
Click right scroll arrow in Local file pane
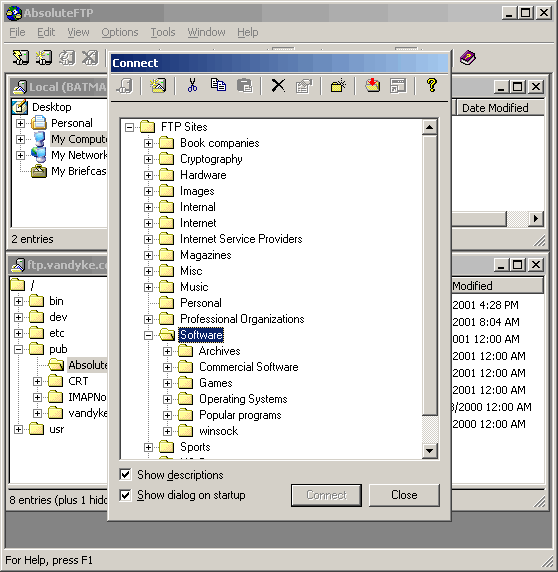tap(536, 219)
